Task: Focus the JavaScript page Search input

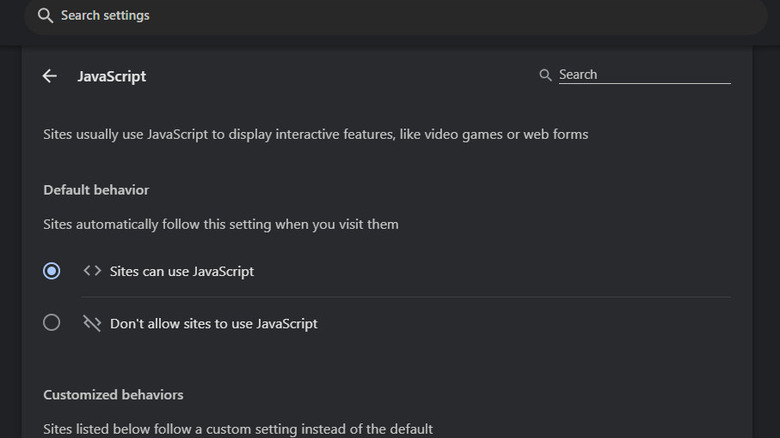Action: point(645,75)
